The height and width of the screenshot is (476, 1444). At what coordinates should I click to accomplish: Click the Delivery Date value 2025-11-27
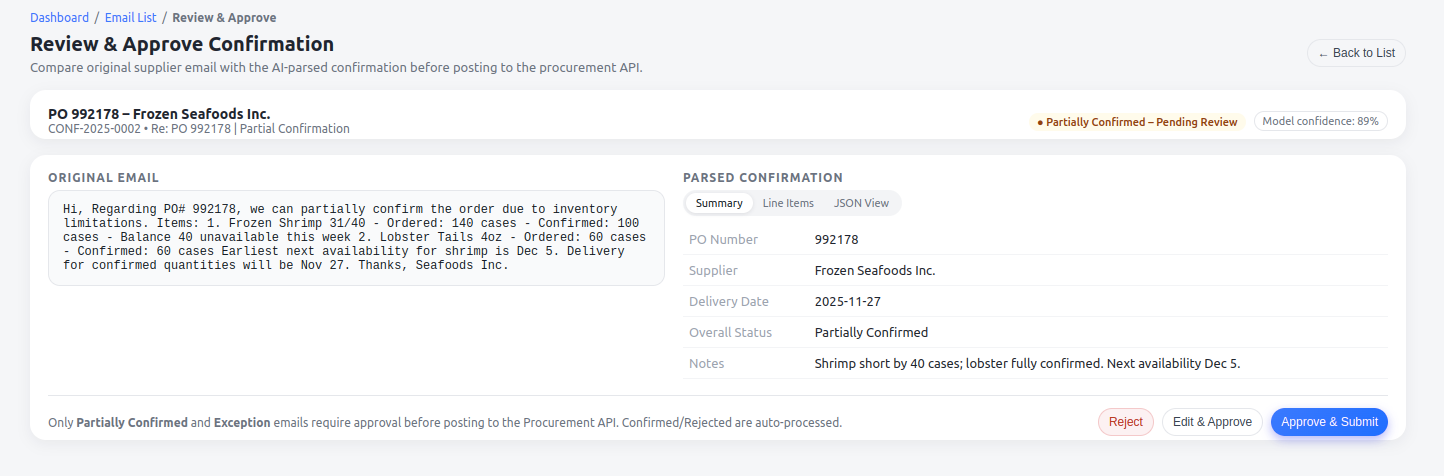click(x=847, y=302)
